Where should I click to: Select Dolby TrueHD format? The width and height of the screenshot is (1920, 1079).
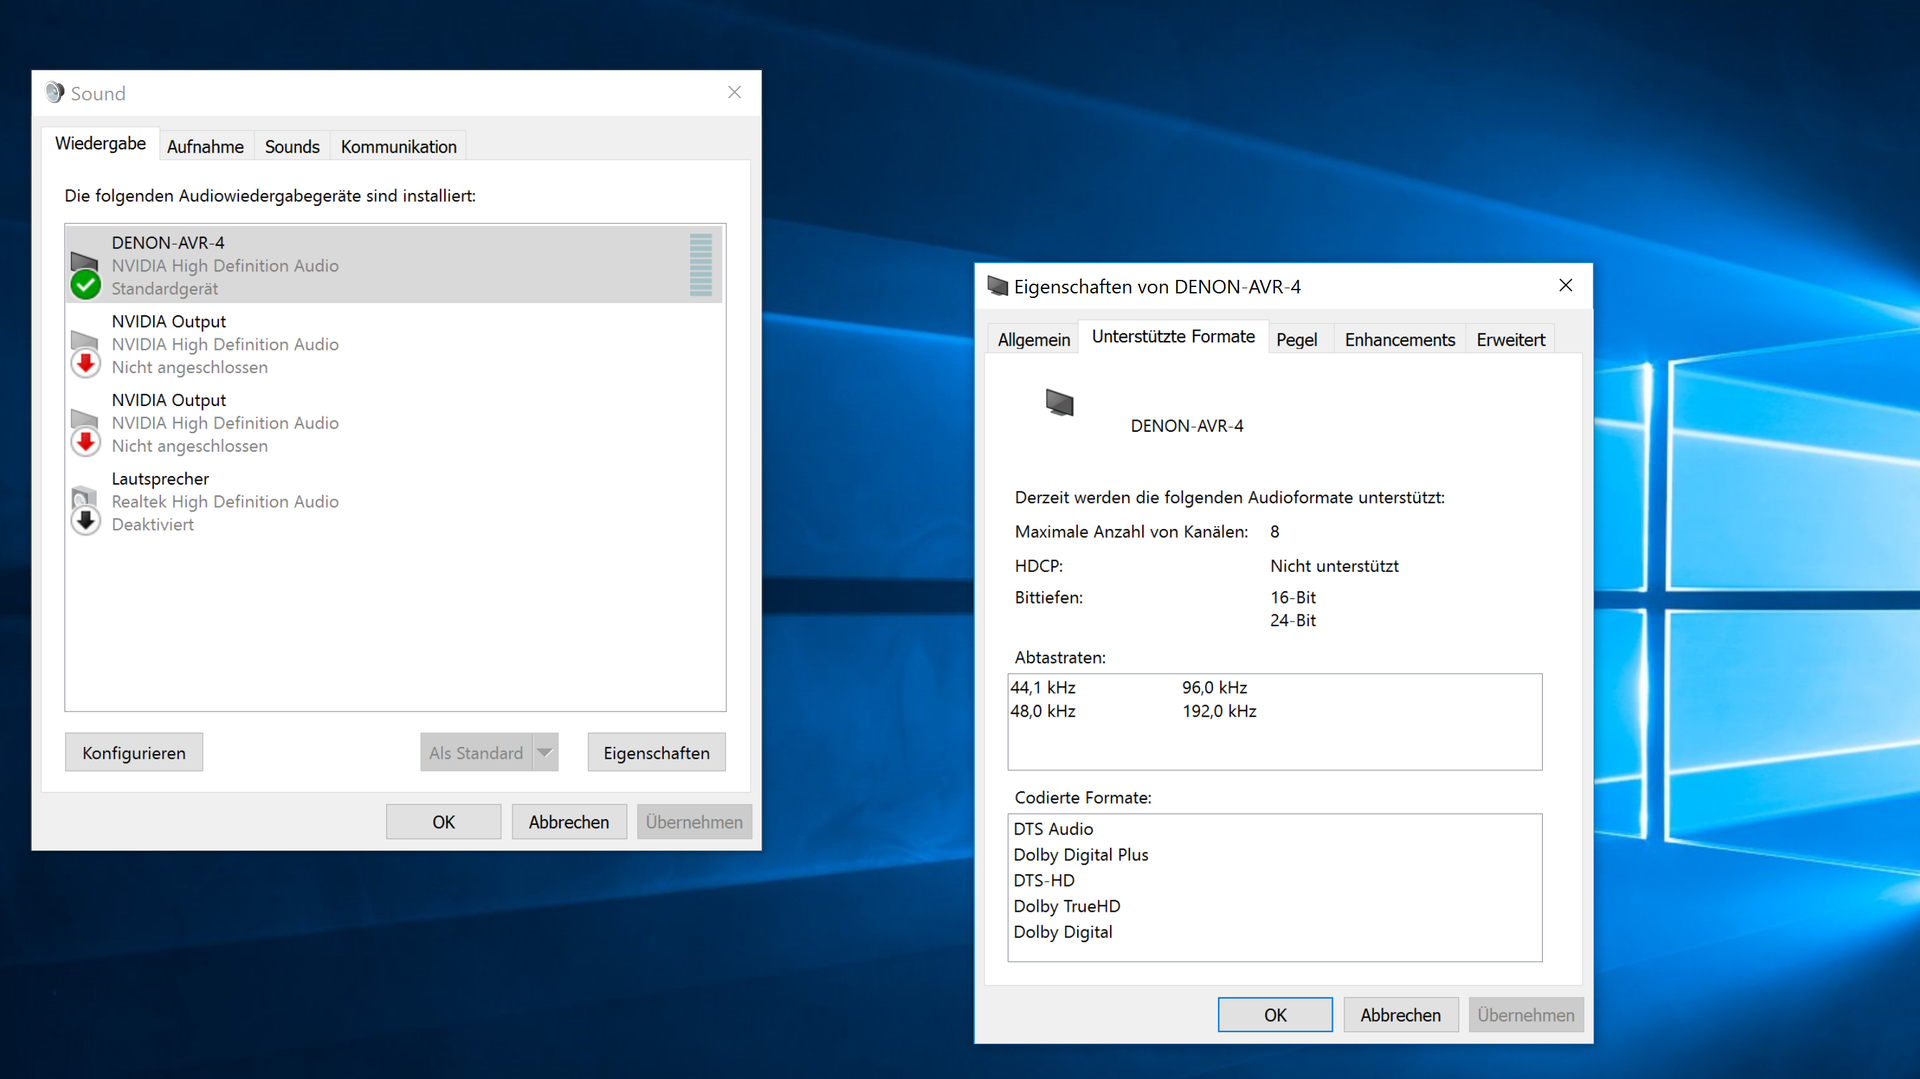(1067, 907)
